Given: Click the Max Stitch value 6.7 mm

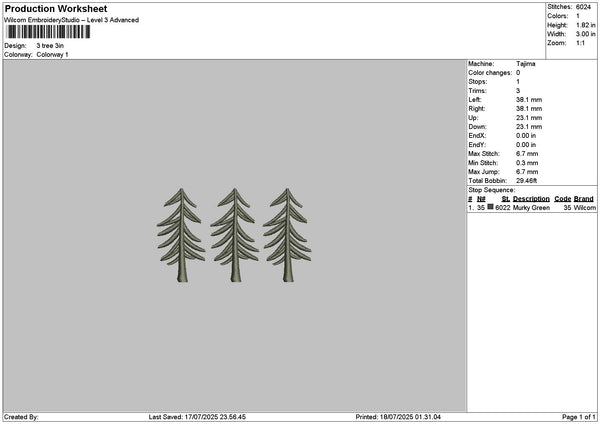Looking at the screenshot, I should (527, 154).
